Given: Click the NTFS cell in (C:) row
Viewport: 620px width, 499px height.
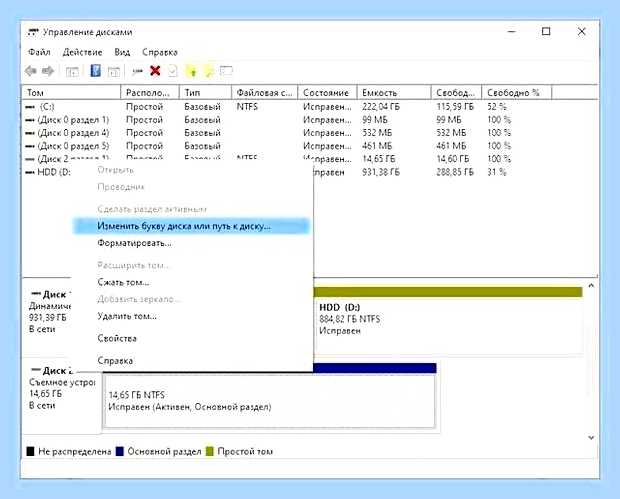Looking at the screenshot, I should [247, 107].
